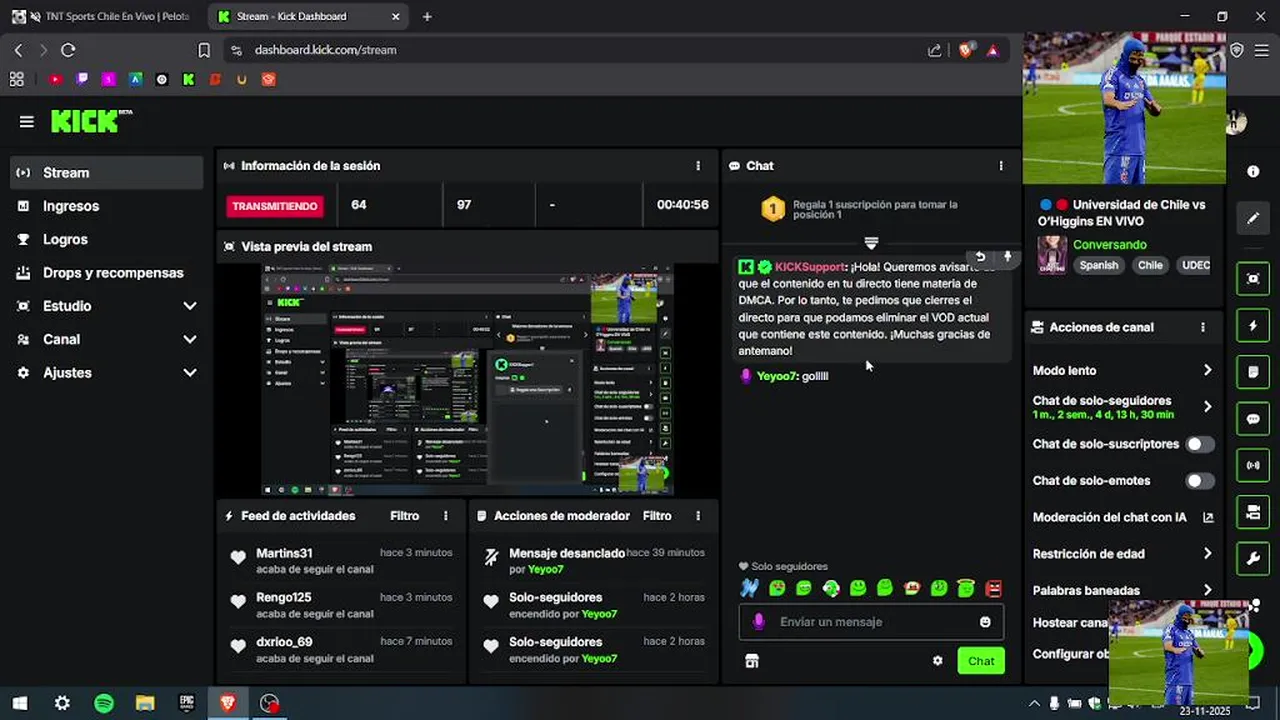Open Feed de actividades three-dot menu
Screen dimensions: 1280x720
[x=446, y=516]
